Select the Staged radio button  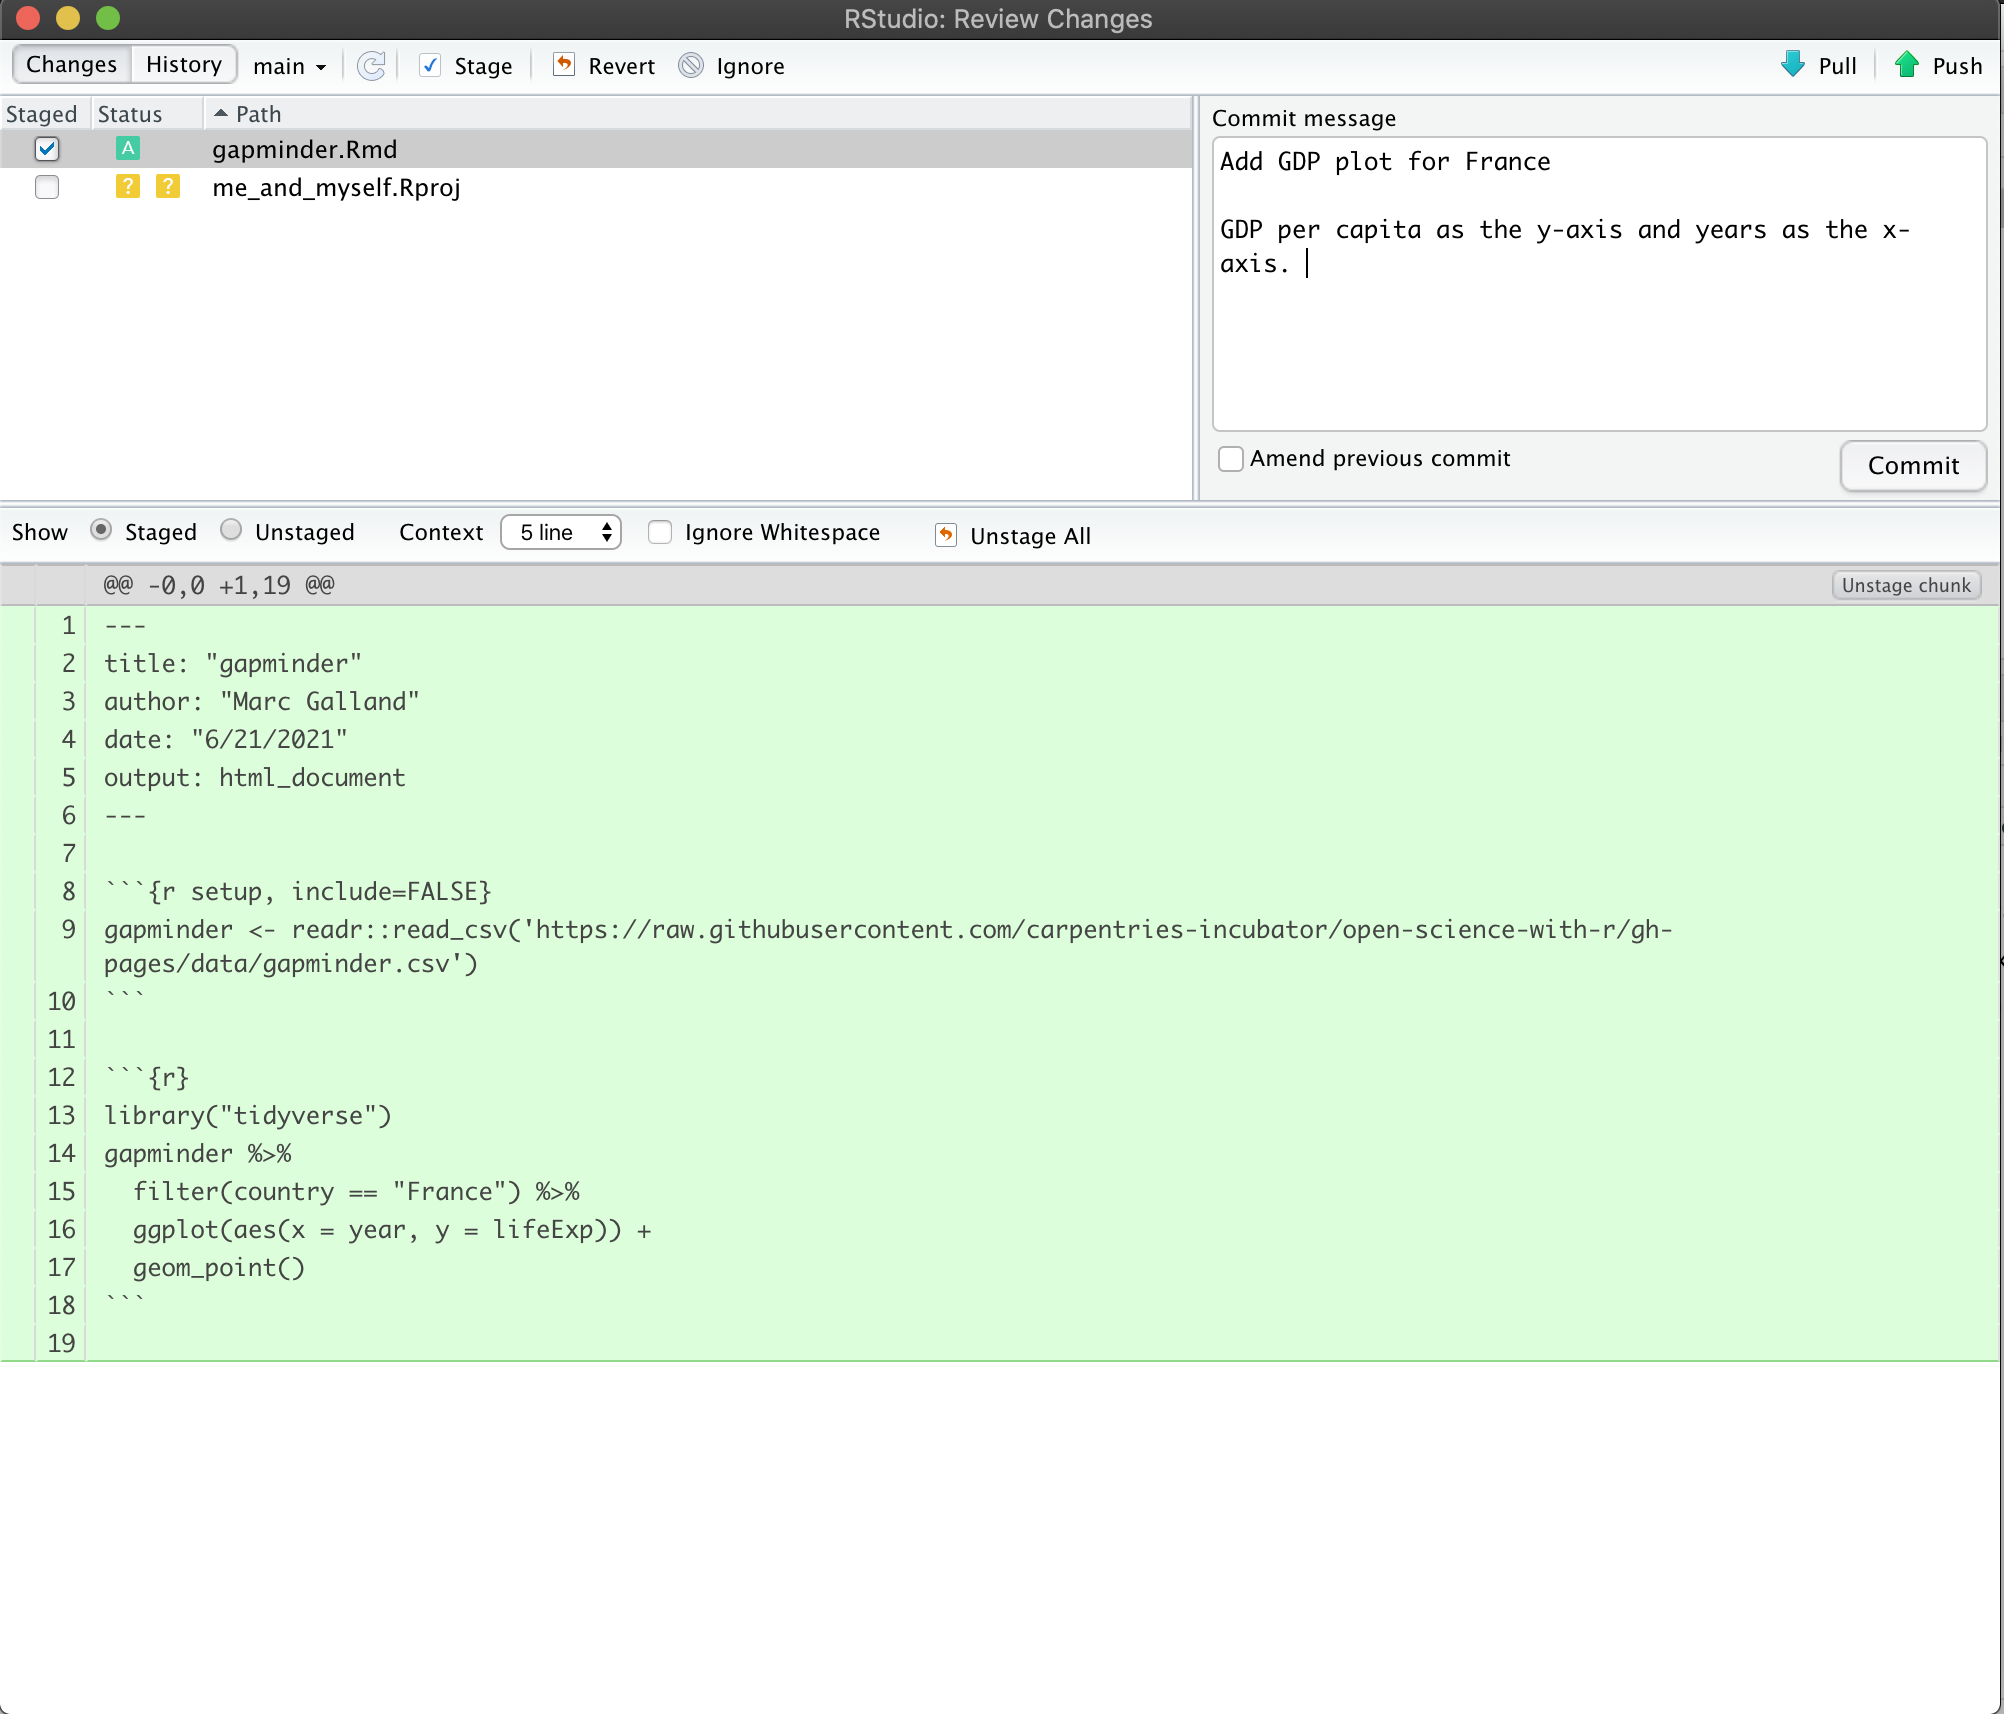(x=101, y=530)
